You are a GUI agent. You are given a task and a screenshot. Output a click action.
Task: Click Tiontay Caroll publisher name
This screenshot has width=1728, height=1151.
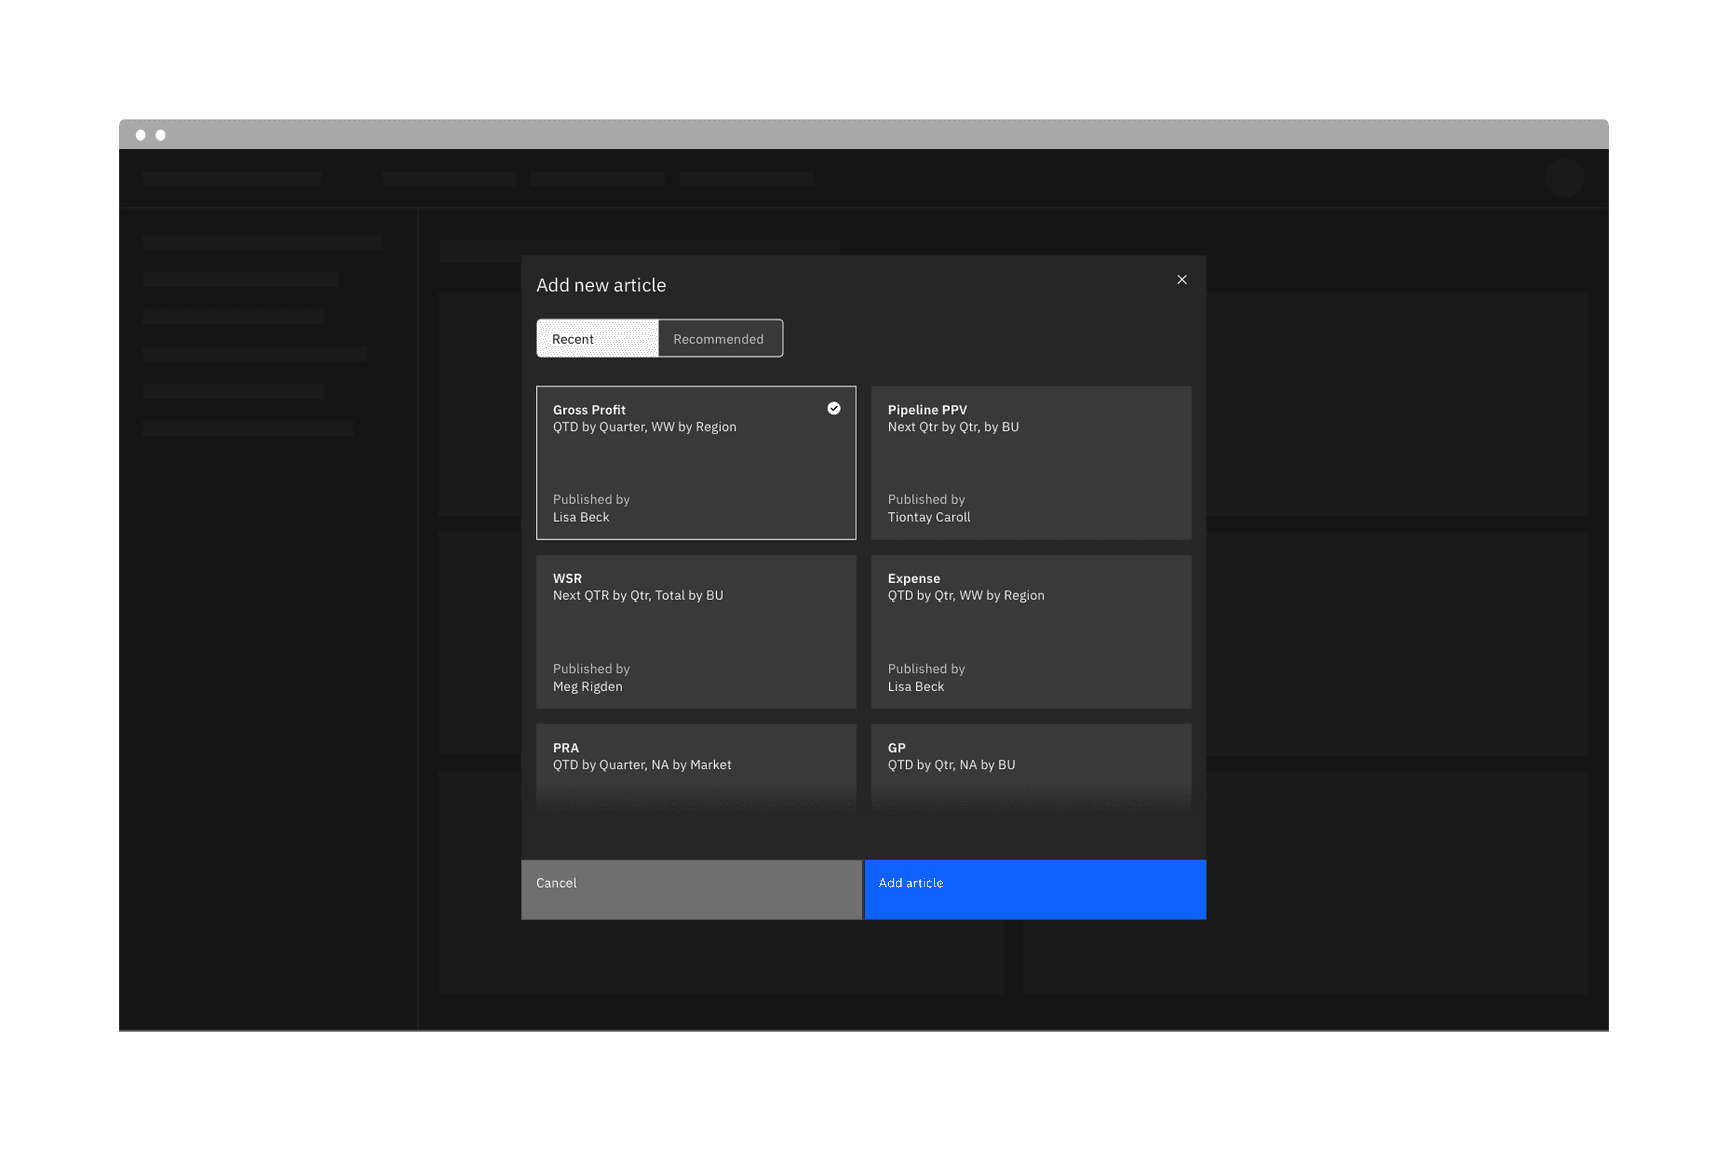point(928,517)
